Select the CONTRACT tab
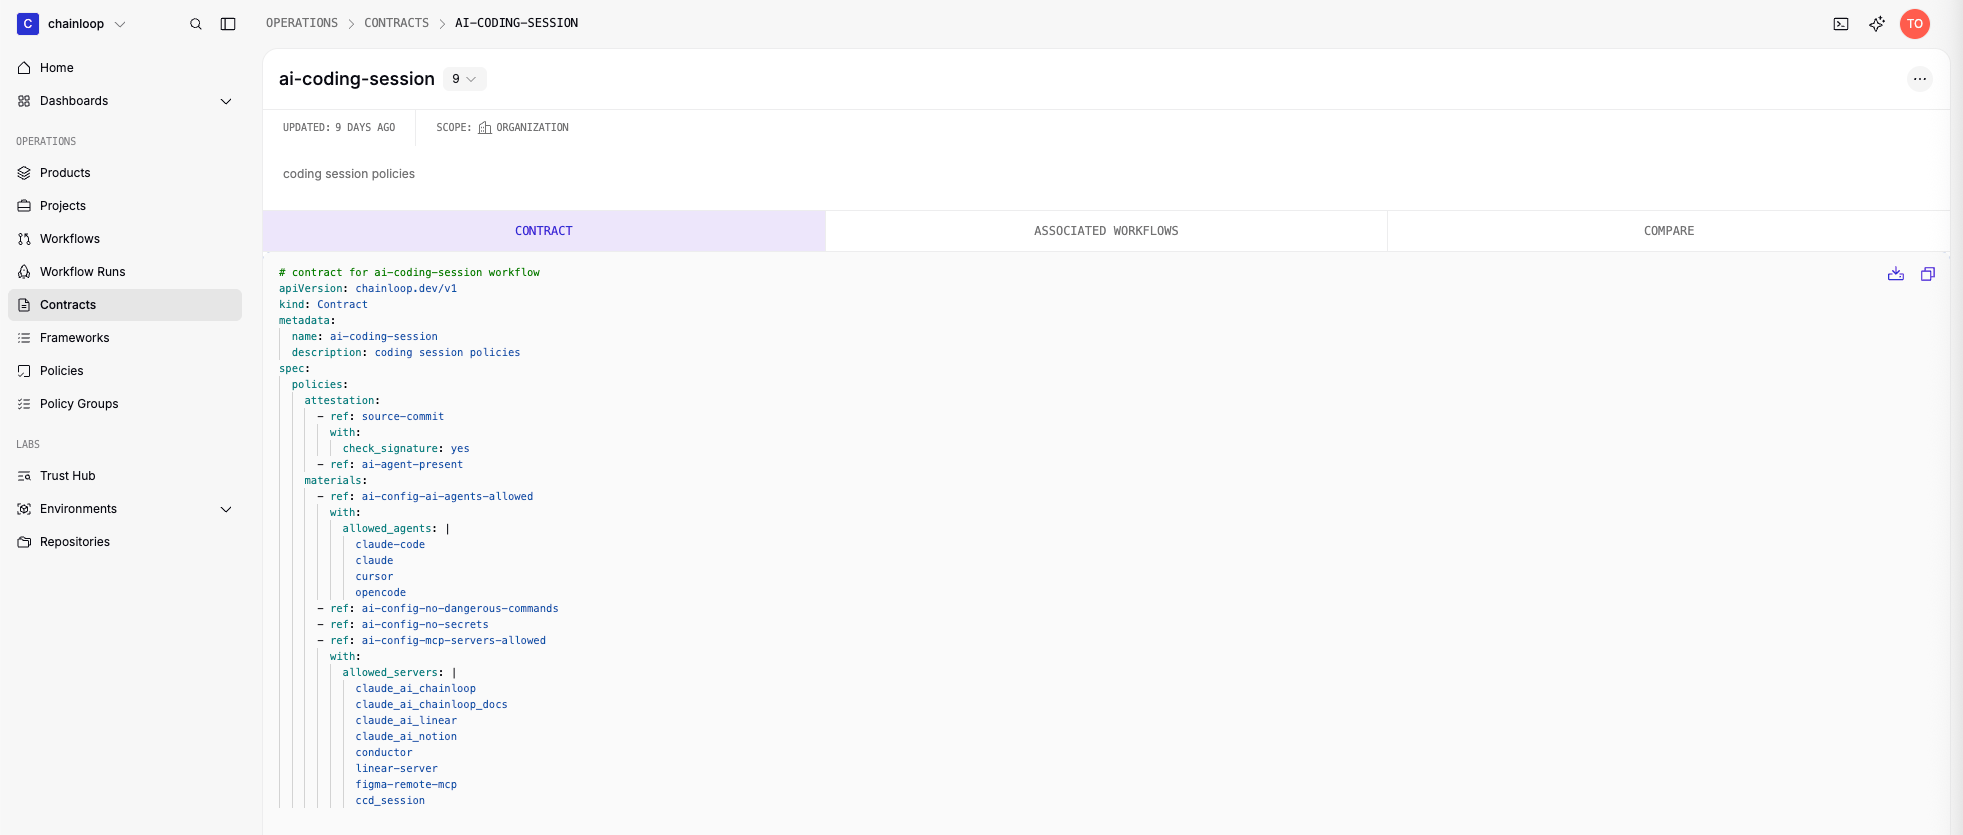The height and width of the screenshot is (835, 1963). [x=544, y=231]
